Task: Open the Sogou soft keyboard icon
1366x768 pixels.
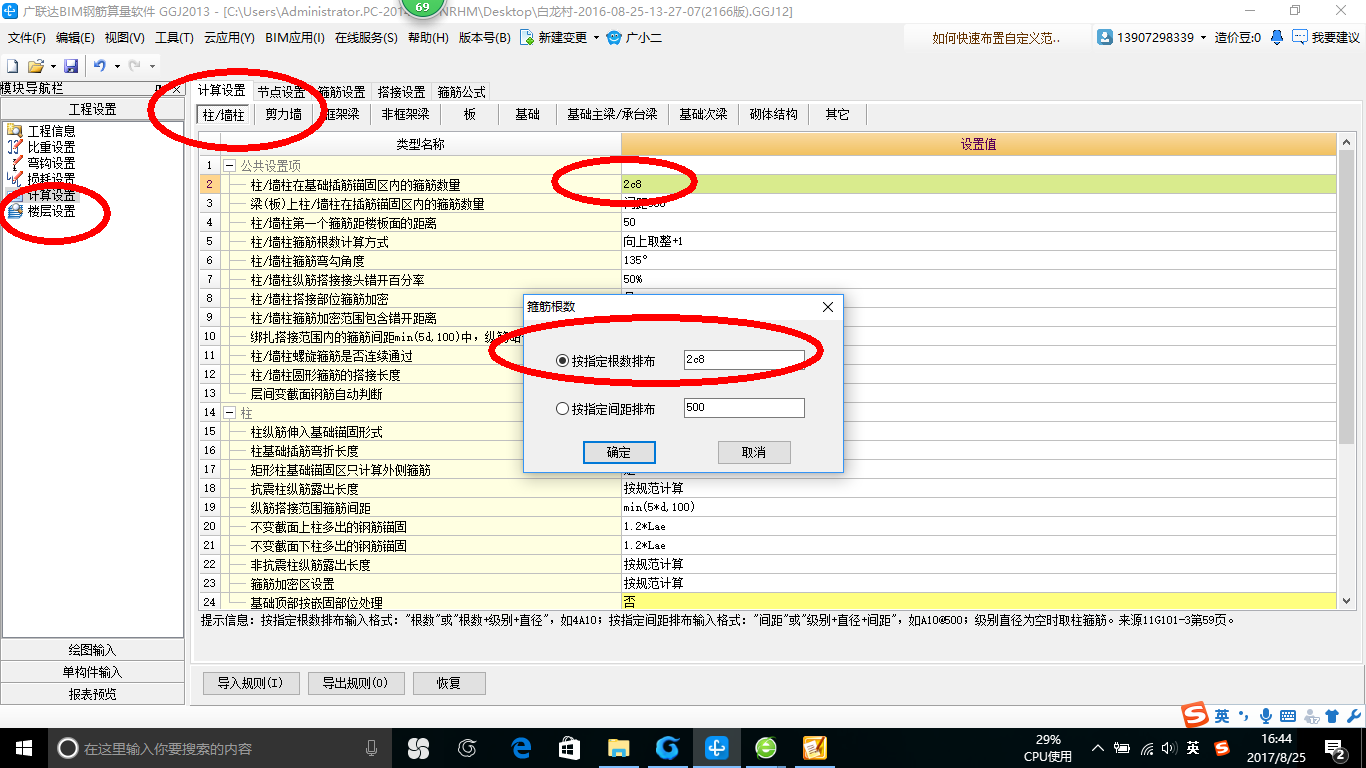Action: click(x=1288, y=716)
